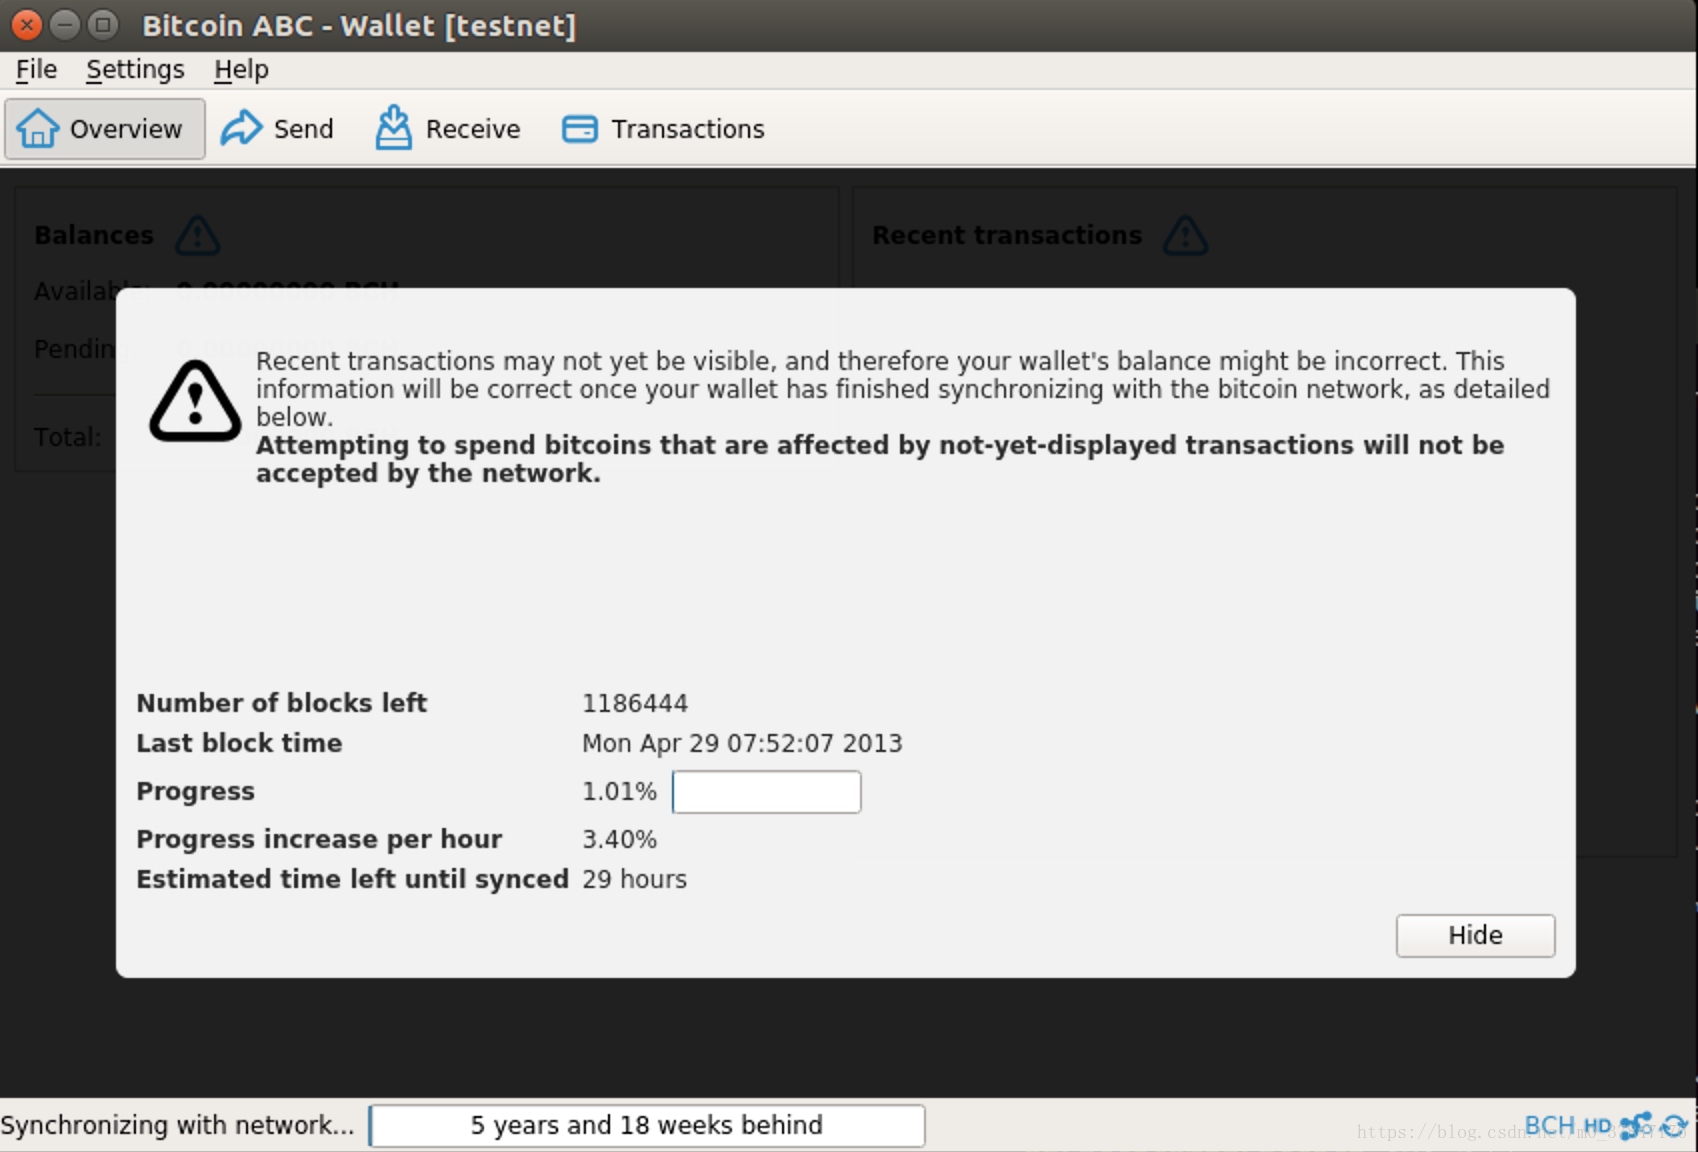
Task: Open the Overview tab
Action: [x=105, y=129]
